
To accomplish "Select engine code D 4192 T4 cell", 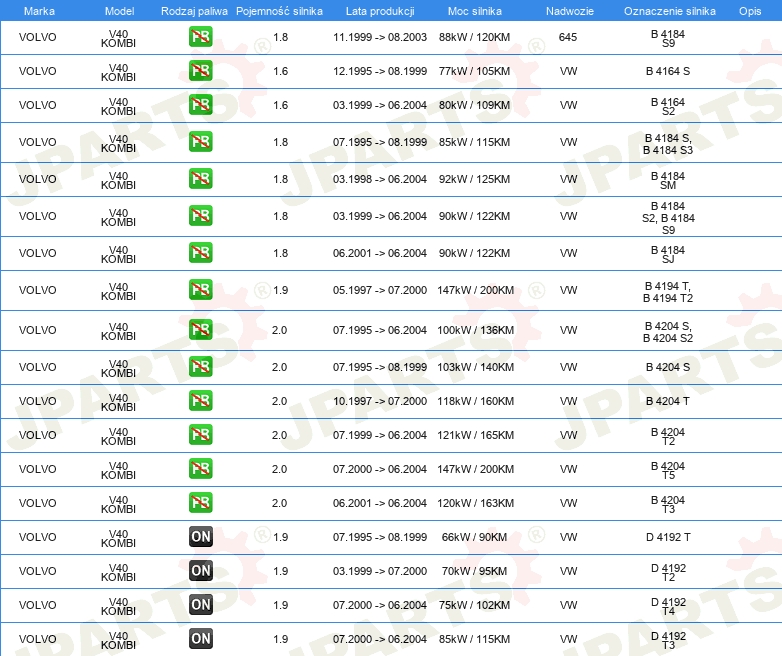I will point(668,606).
